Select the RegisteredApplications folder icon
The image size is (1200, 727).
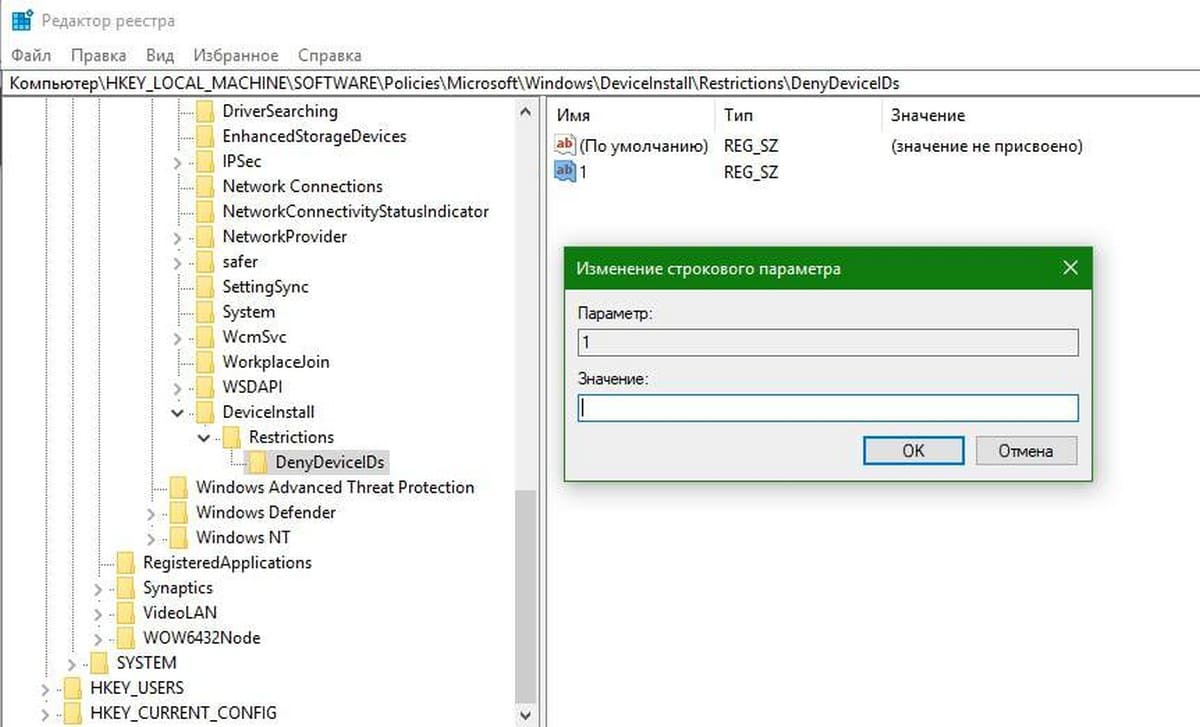[x=126, y=562]
